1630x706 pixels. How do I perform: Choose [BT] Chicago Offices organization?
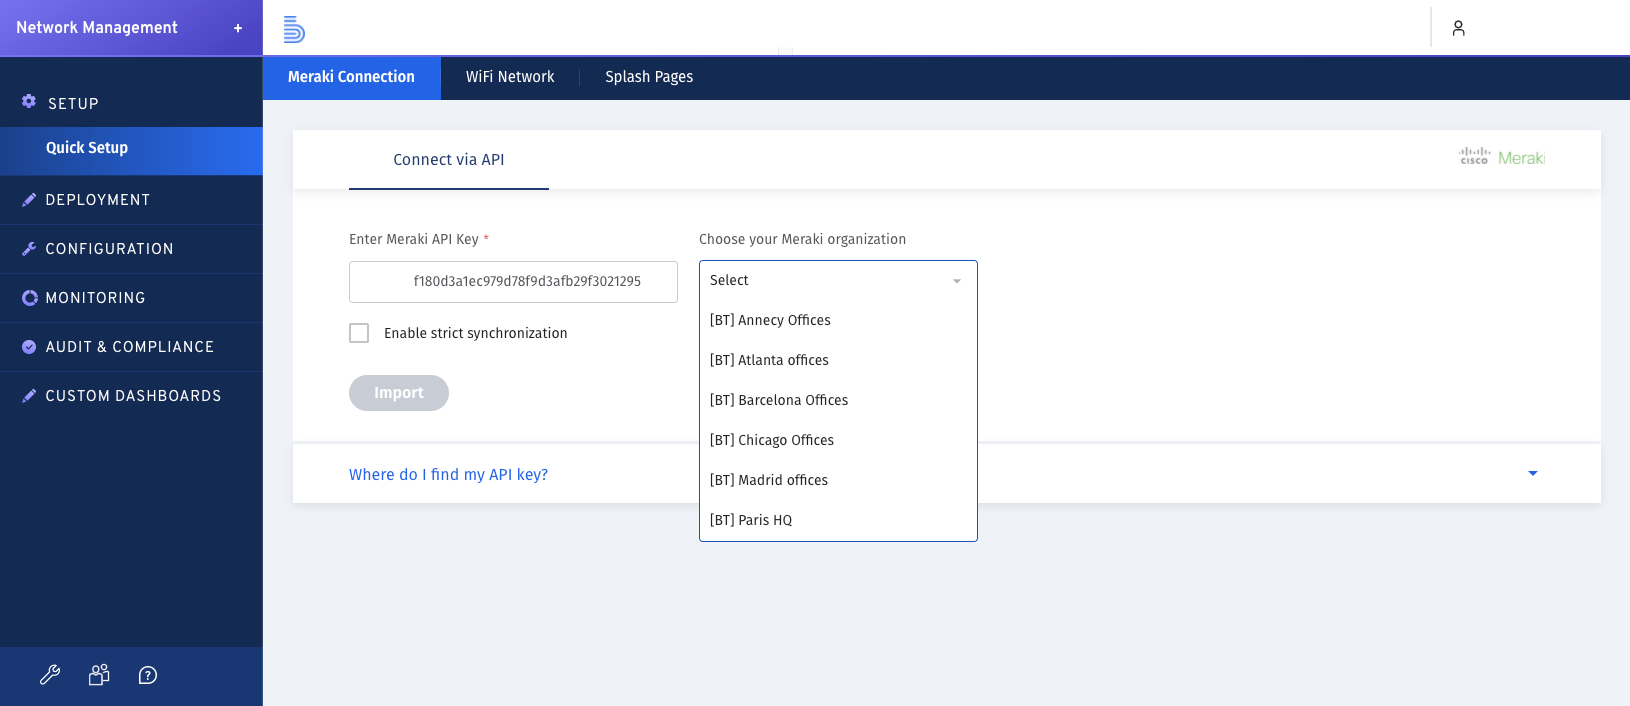[838, 440]
